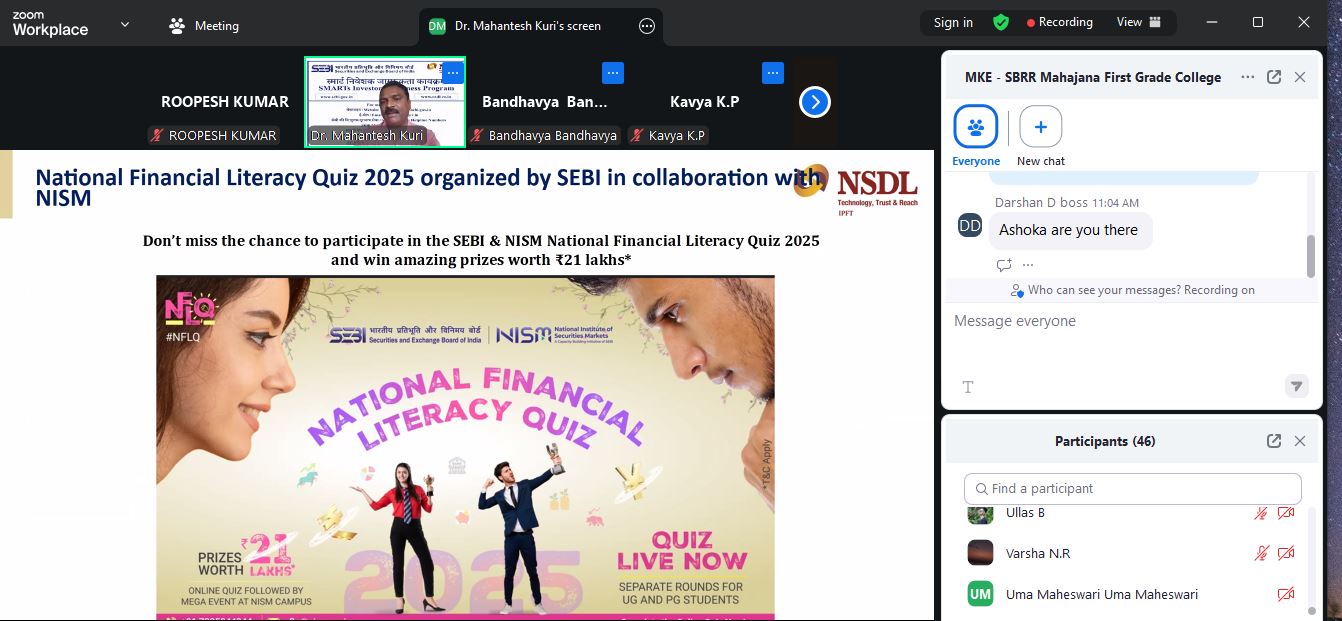
Task: Toggle Varsha N.R's muted microphone icon
Action: point(1262,553)
